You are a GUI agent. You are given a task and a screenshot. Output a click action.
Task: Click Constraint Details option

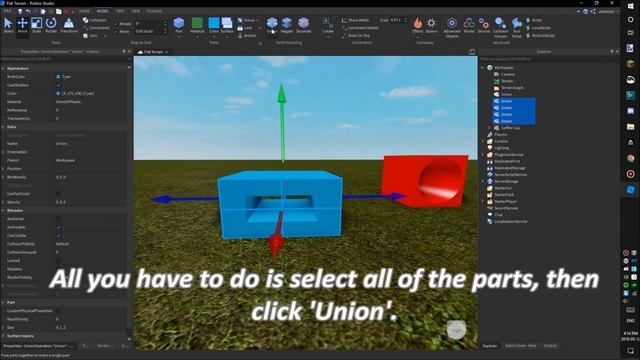360,28
